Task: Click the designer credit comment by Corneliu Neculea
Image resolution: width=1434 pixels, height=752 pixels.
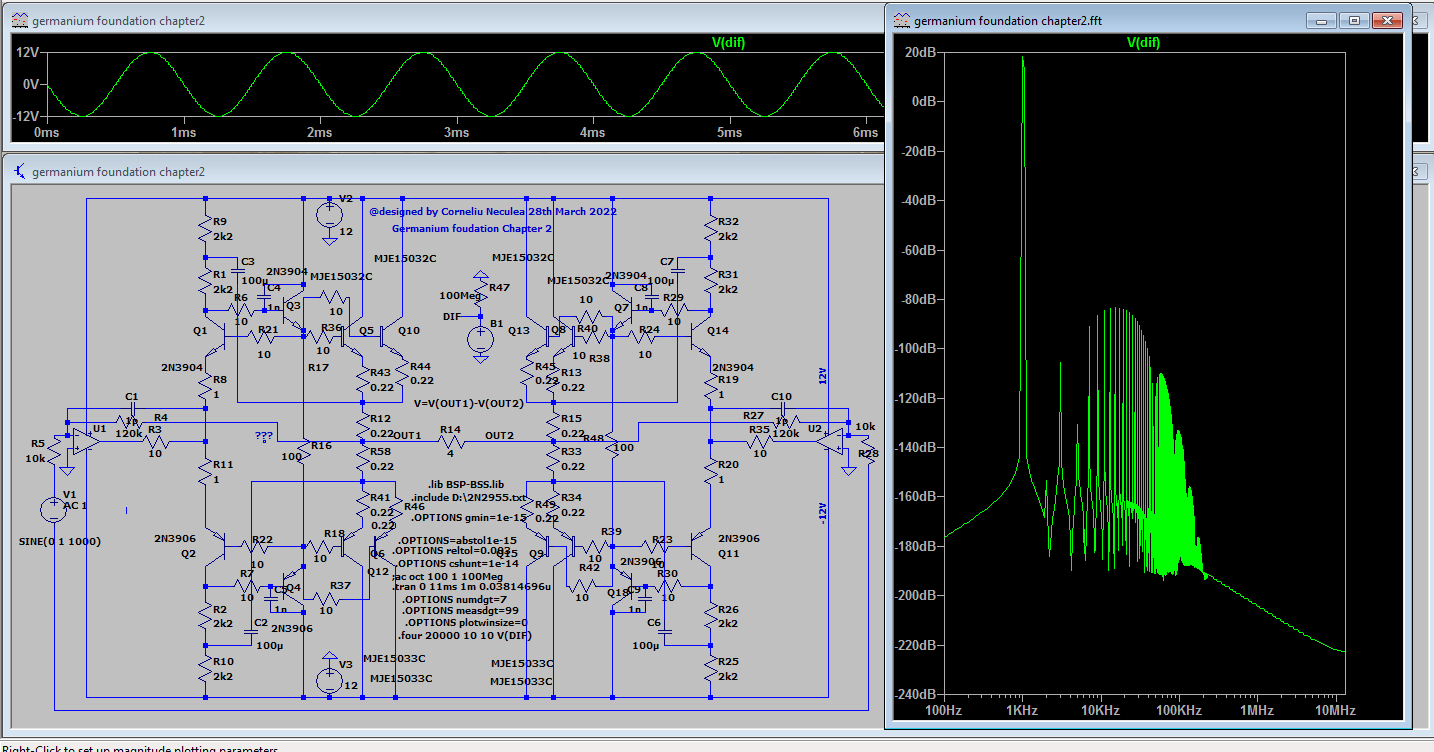Action: point(493,212)
